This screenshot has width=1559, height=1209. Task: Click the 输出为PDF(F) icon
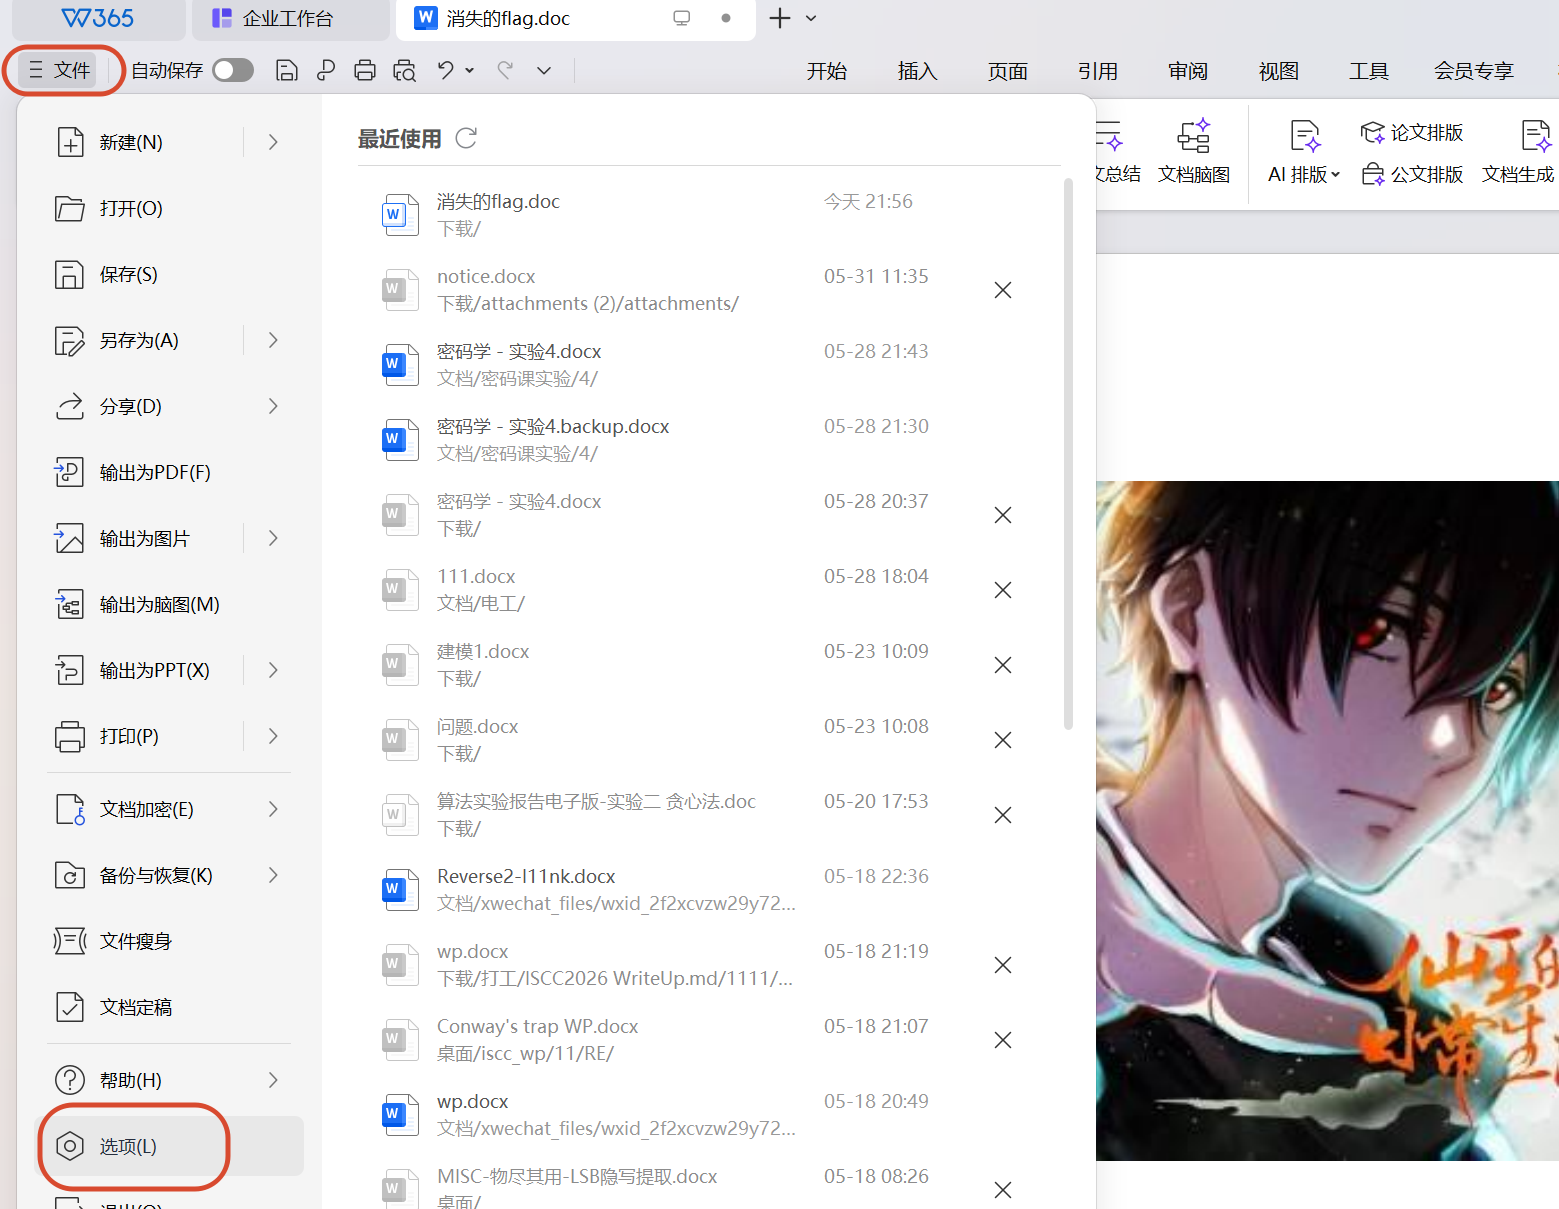point(69,472)
